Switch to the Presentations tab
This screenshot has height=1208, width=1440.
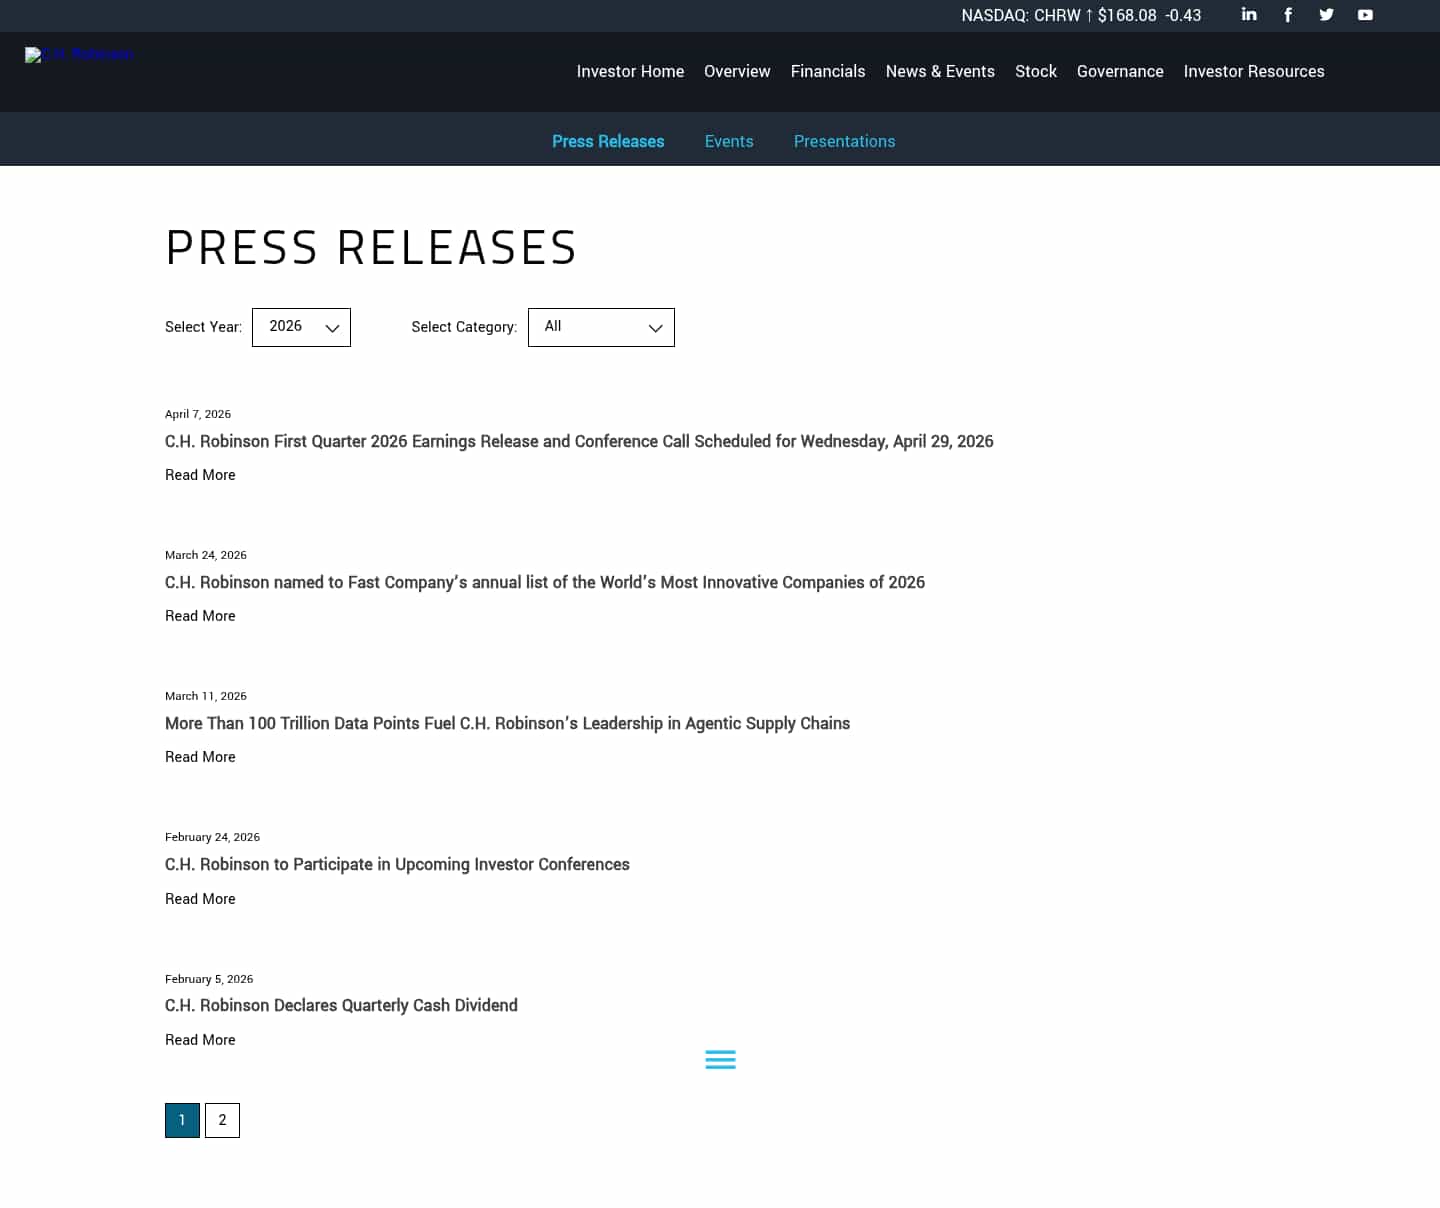coord(845,141)
